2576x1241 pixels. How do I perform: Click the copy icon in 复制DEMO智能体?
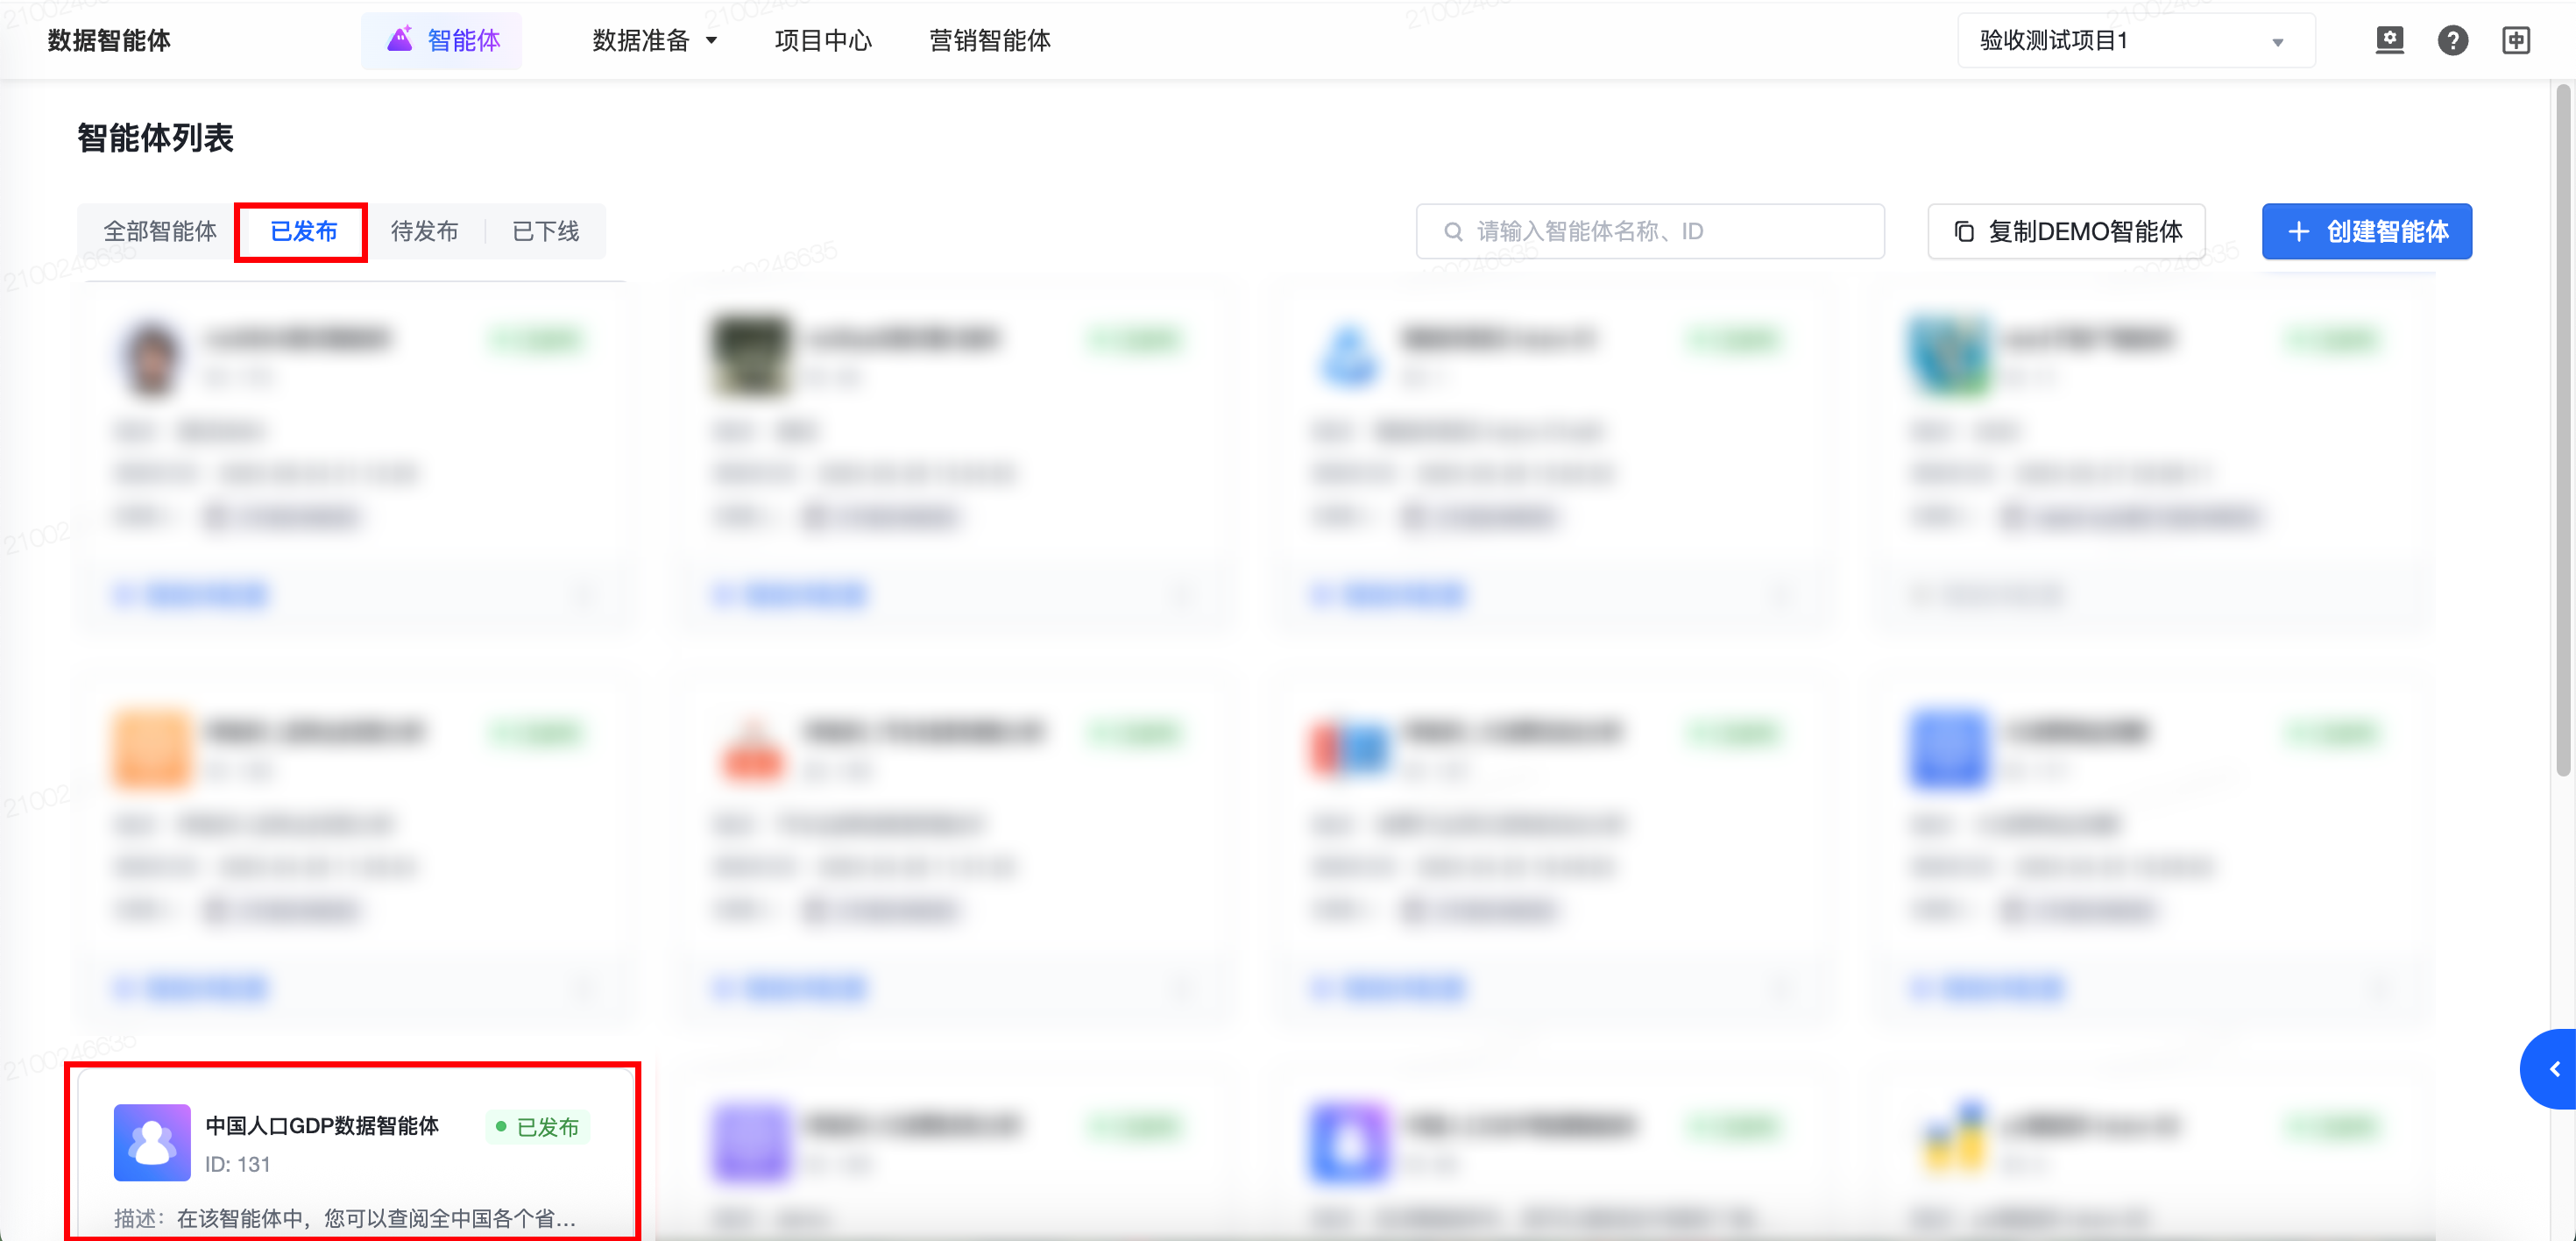point(1964,232)
